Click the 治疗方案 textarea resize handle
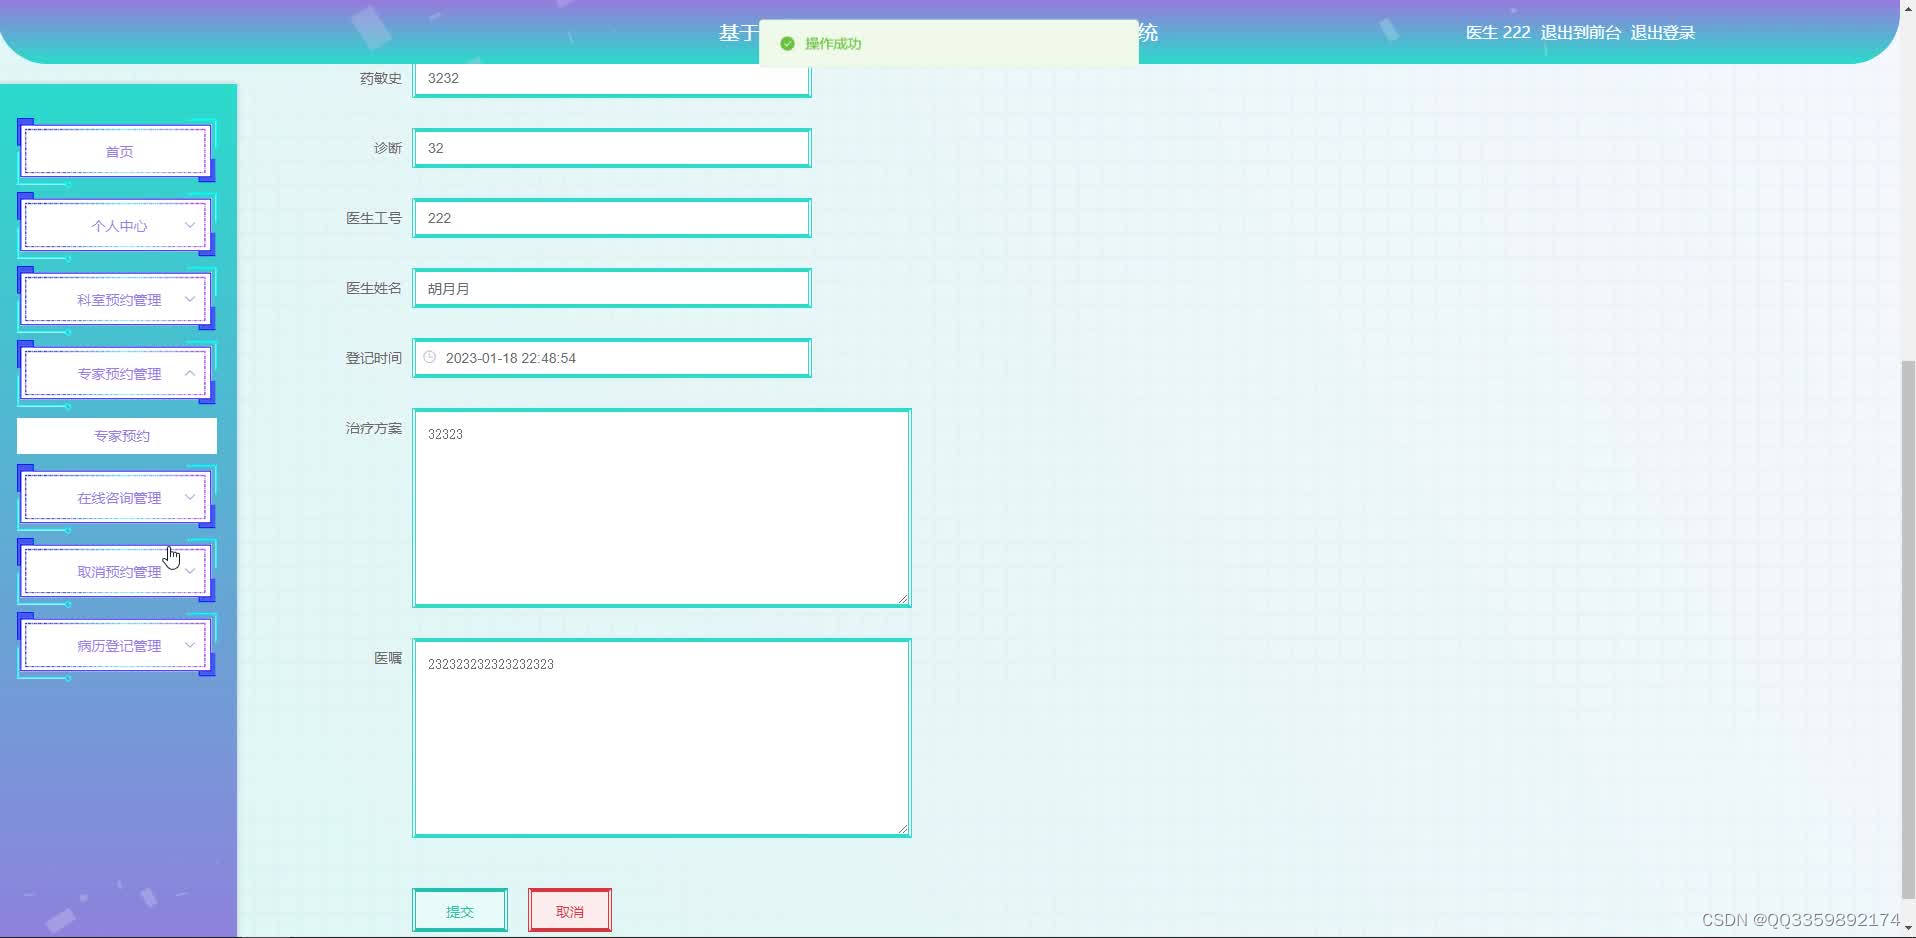The width and height of the screenshot is (1916, 938). click(903, 599)
